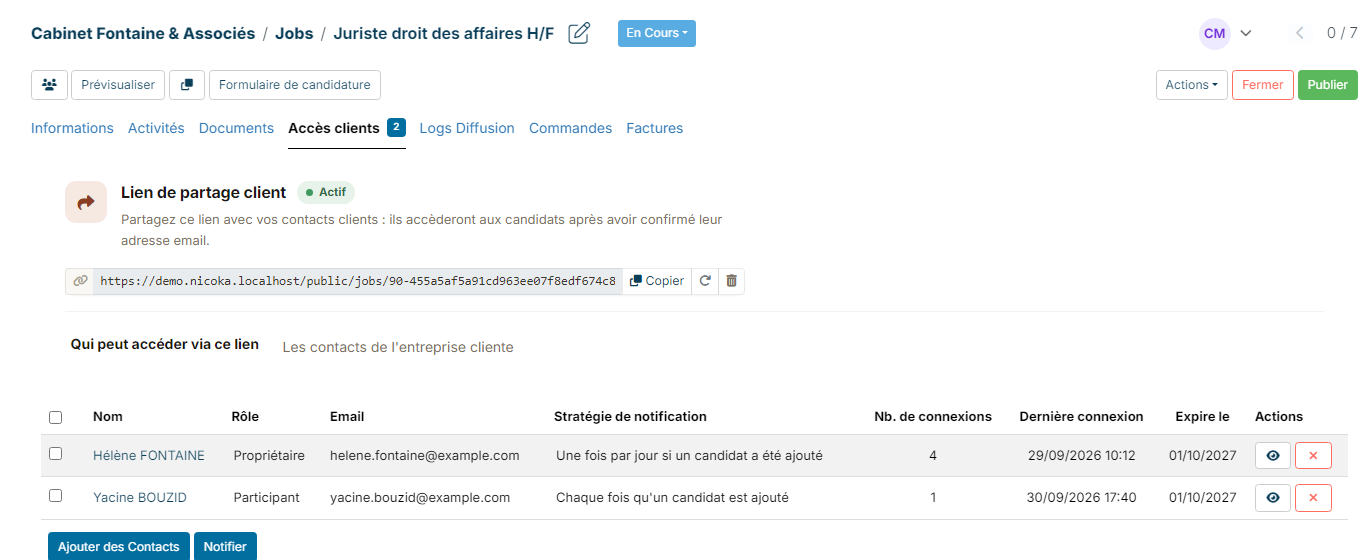Remove Yacine BOUZID access with red X
The image size is (1372, 560).
(x=1313, y=498)
